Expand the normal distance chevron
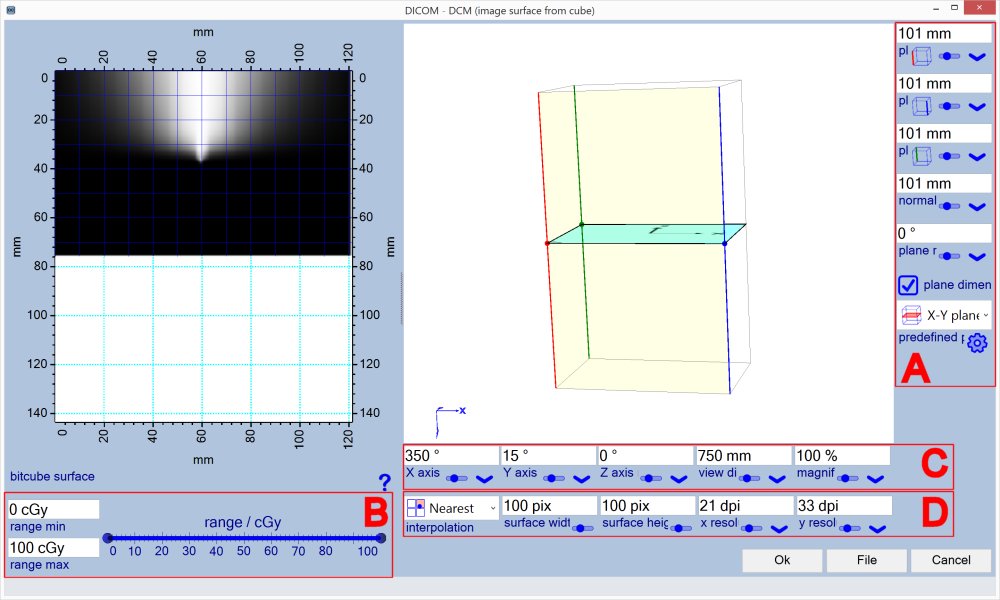The height and width of the screenshot is (600, 1000). [977, 206]
